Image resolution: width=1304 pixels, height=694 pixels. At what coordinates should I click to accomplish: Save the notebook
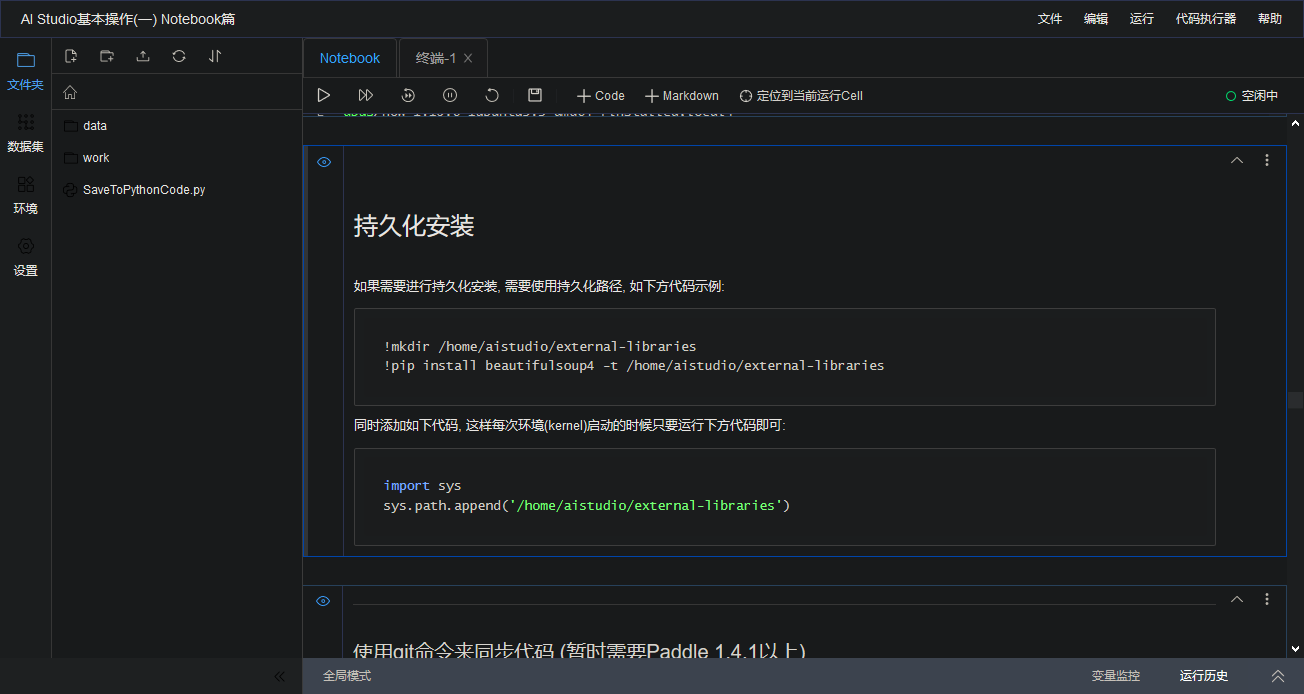click(x=535, y=95)
